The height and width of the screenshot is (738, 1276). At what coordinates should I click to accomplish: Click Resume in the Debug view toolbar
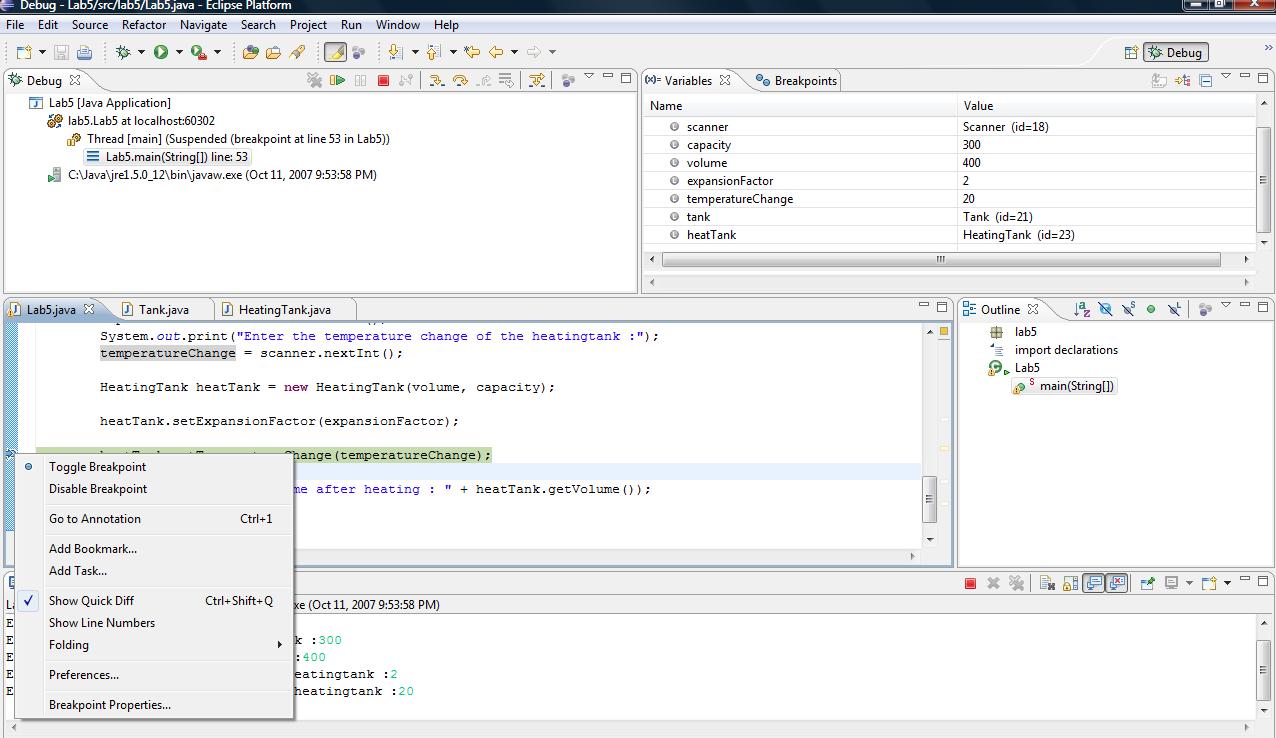(x=338, y=81)
